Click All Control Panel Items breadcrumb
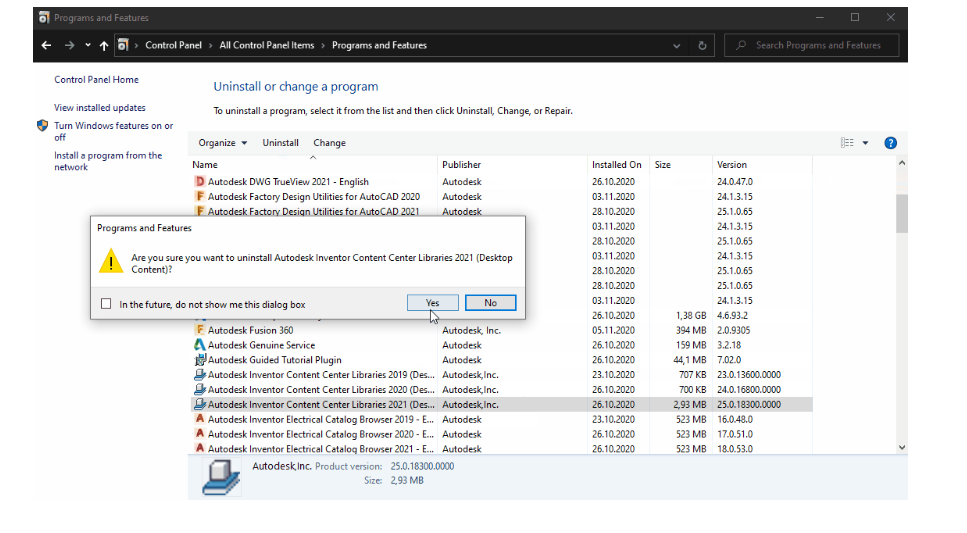 (x=266, y=45)
